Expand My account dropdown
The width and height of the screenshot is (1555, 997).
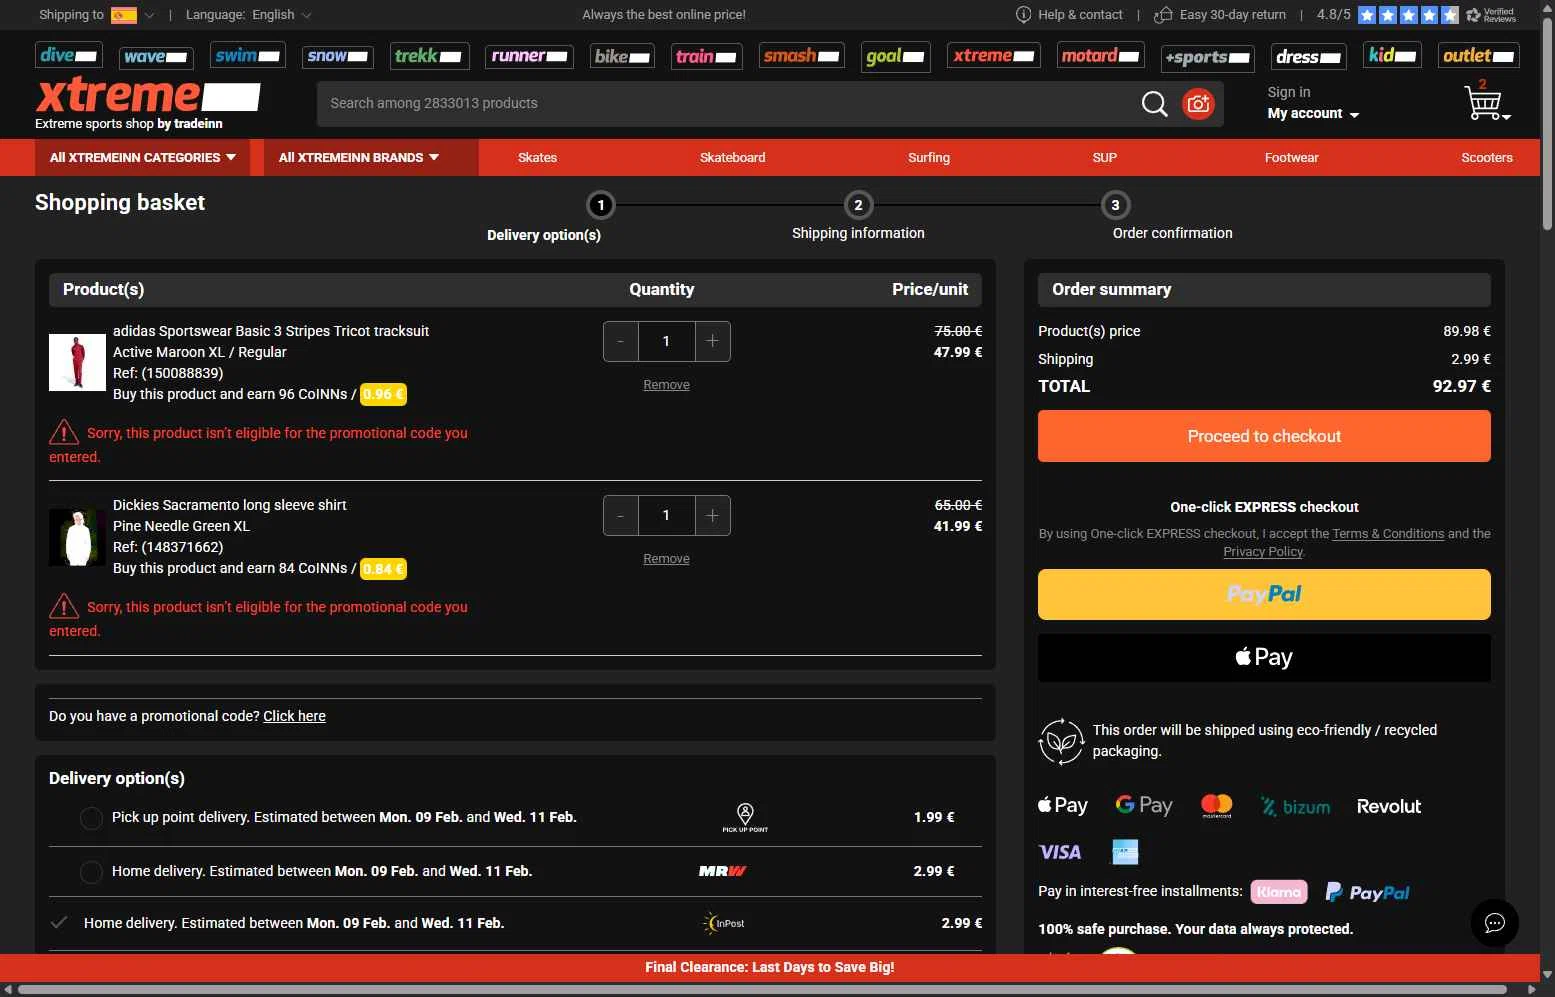tap(1313, 114)
